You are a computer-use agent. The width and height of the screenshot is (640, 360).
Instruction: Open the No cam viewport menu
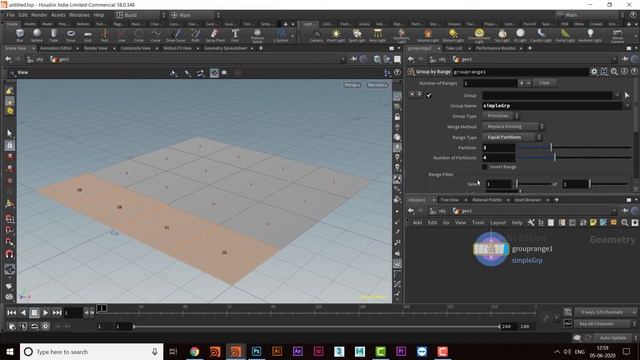tap(377, 85)
